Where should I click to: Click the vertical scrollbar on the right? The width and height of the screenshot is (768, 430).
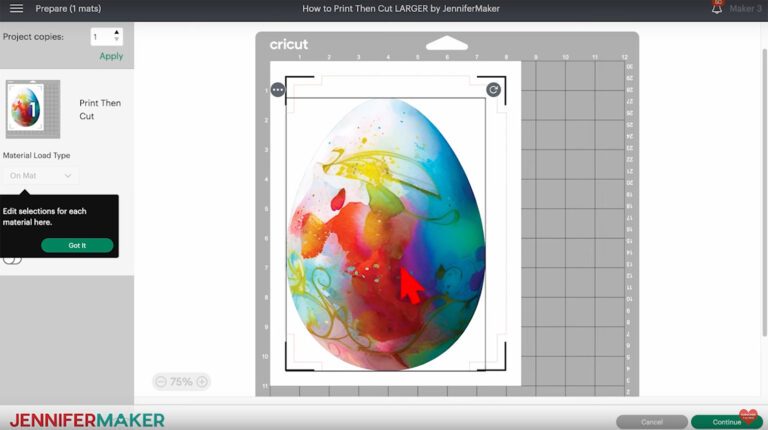point(765,192)
